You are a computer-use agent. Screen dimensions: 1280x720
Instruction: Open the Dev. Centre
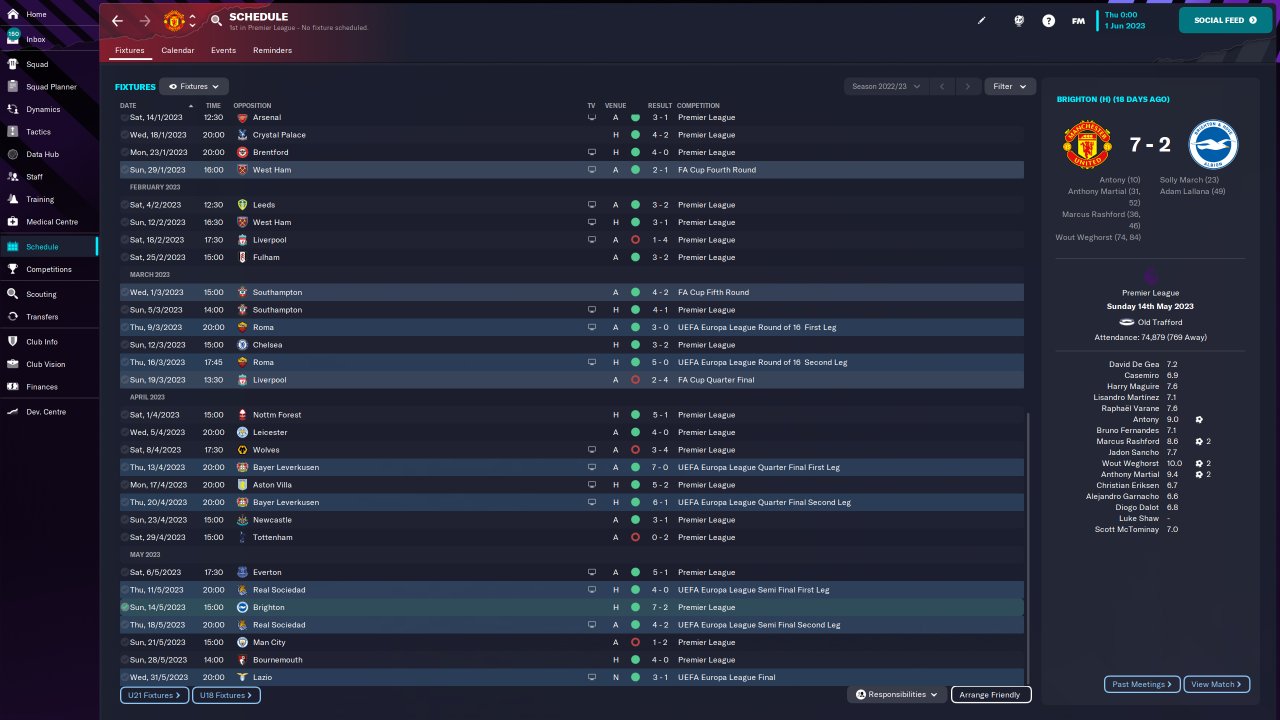coord(49,411)
